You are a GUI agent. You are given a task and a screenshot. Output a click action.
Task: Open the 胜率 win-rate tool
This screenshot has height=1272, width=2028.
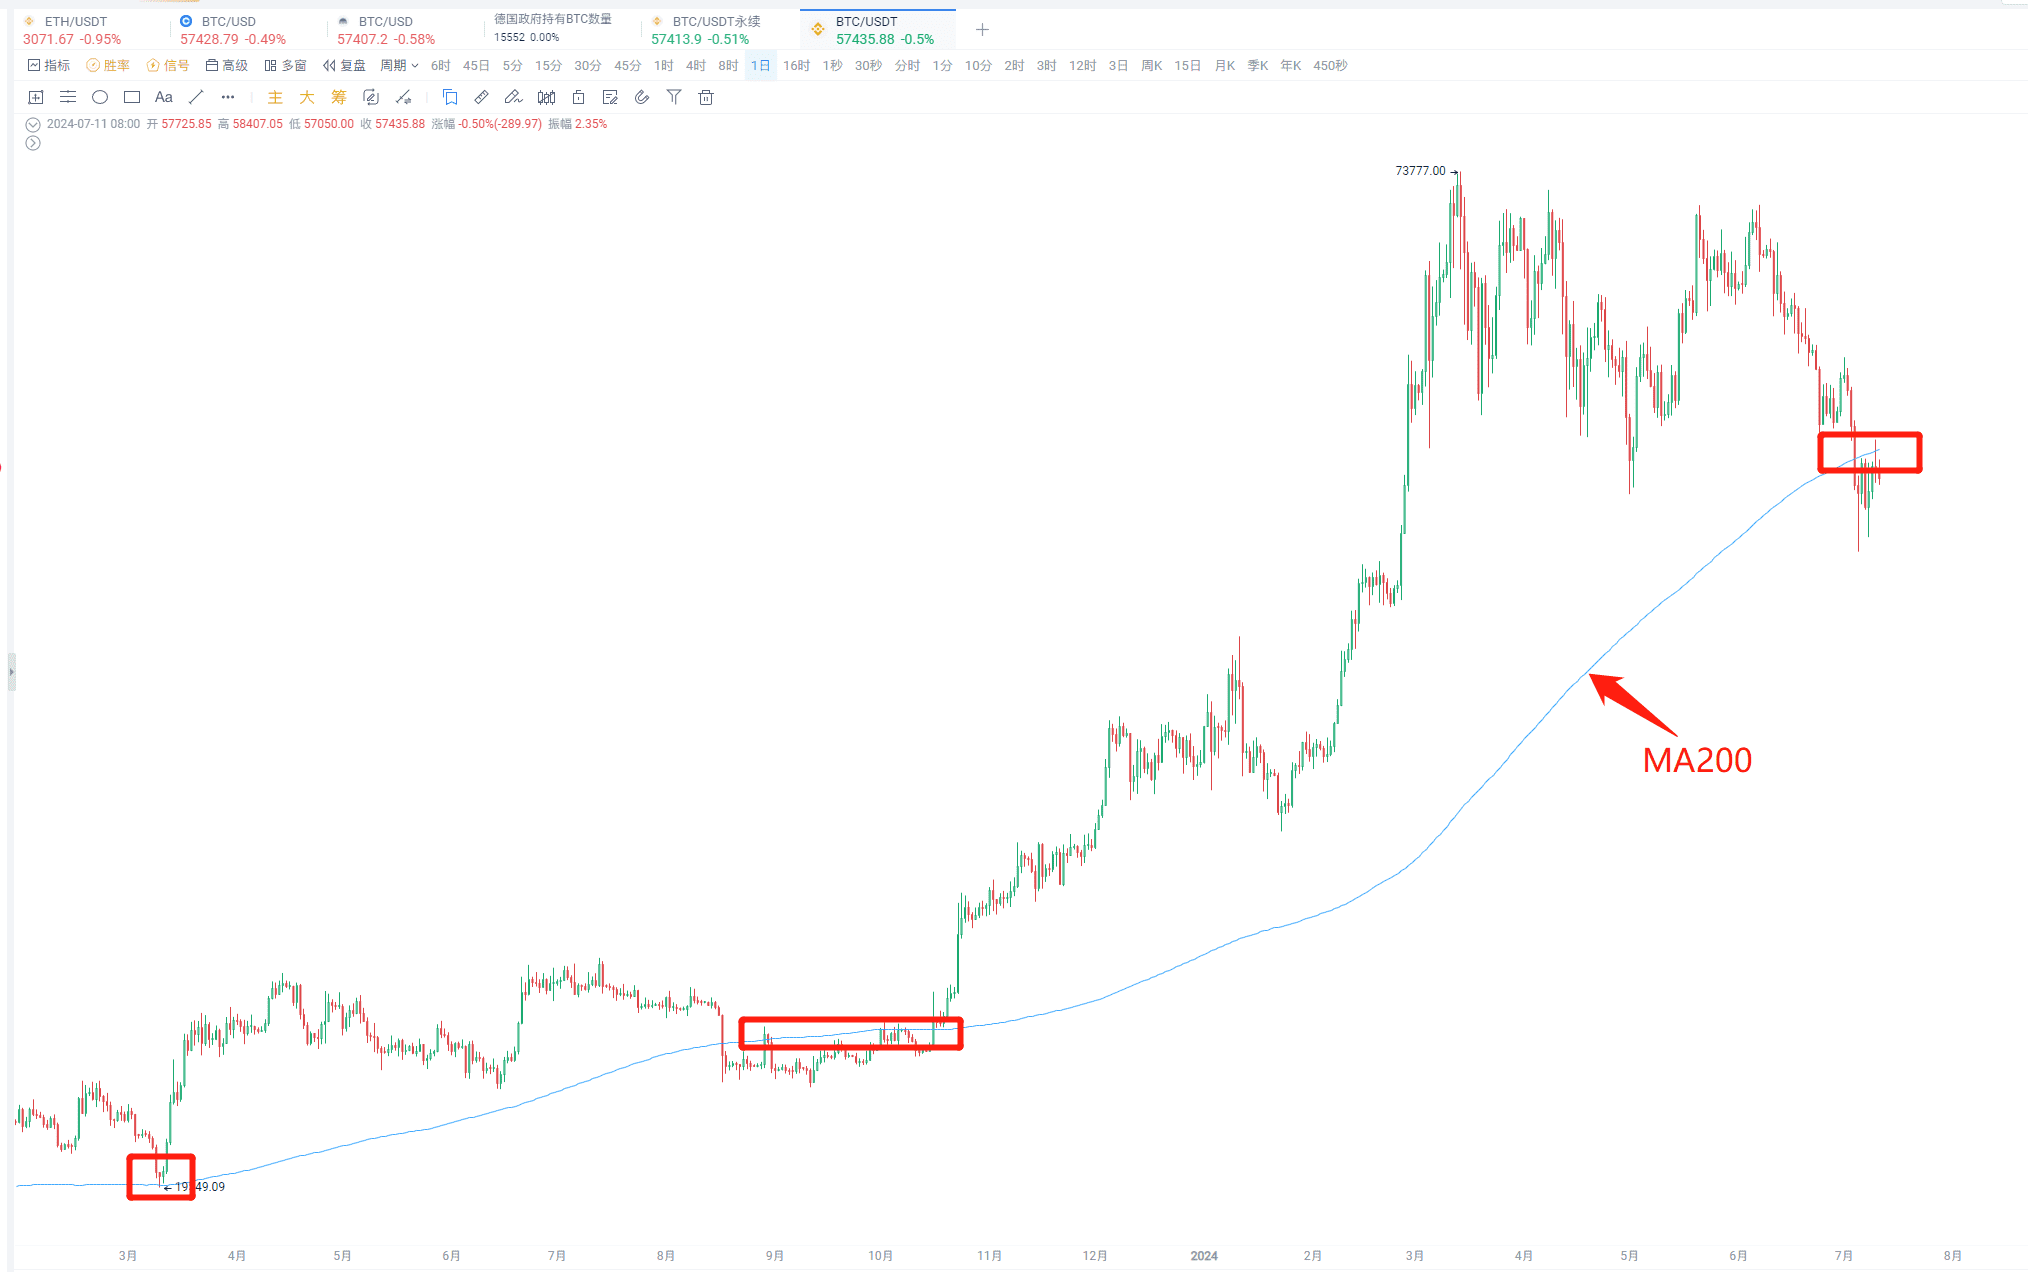click(x=108, y=66)
